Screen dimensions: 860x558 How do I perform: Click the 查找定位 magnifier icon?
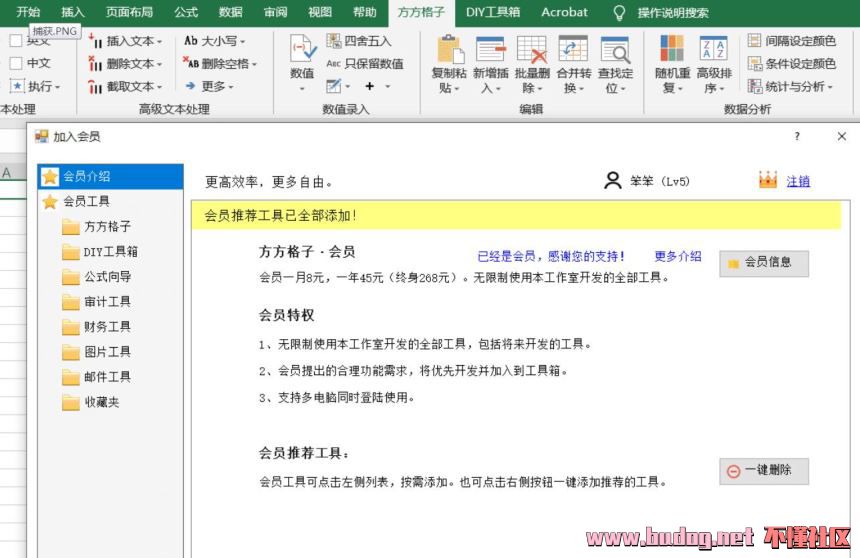[x=615, y=50]
